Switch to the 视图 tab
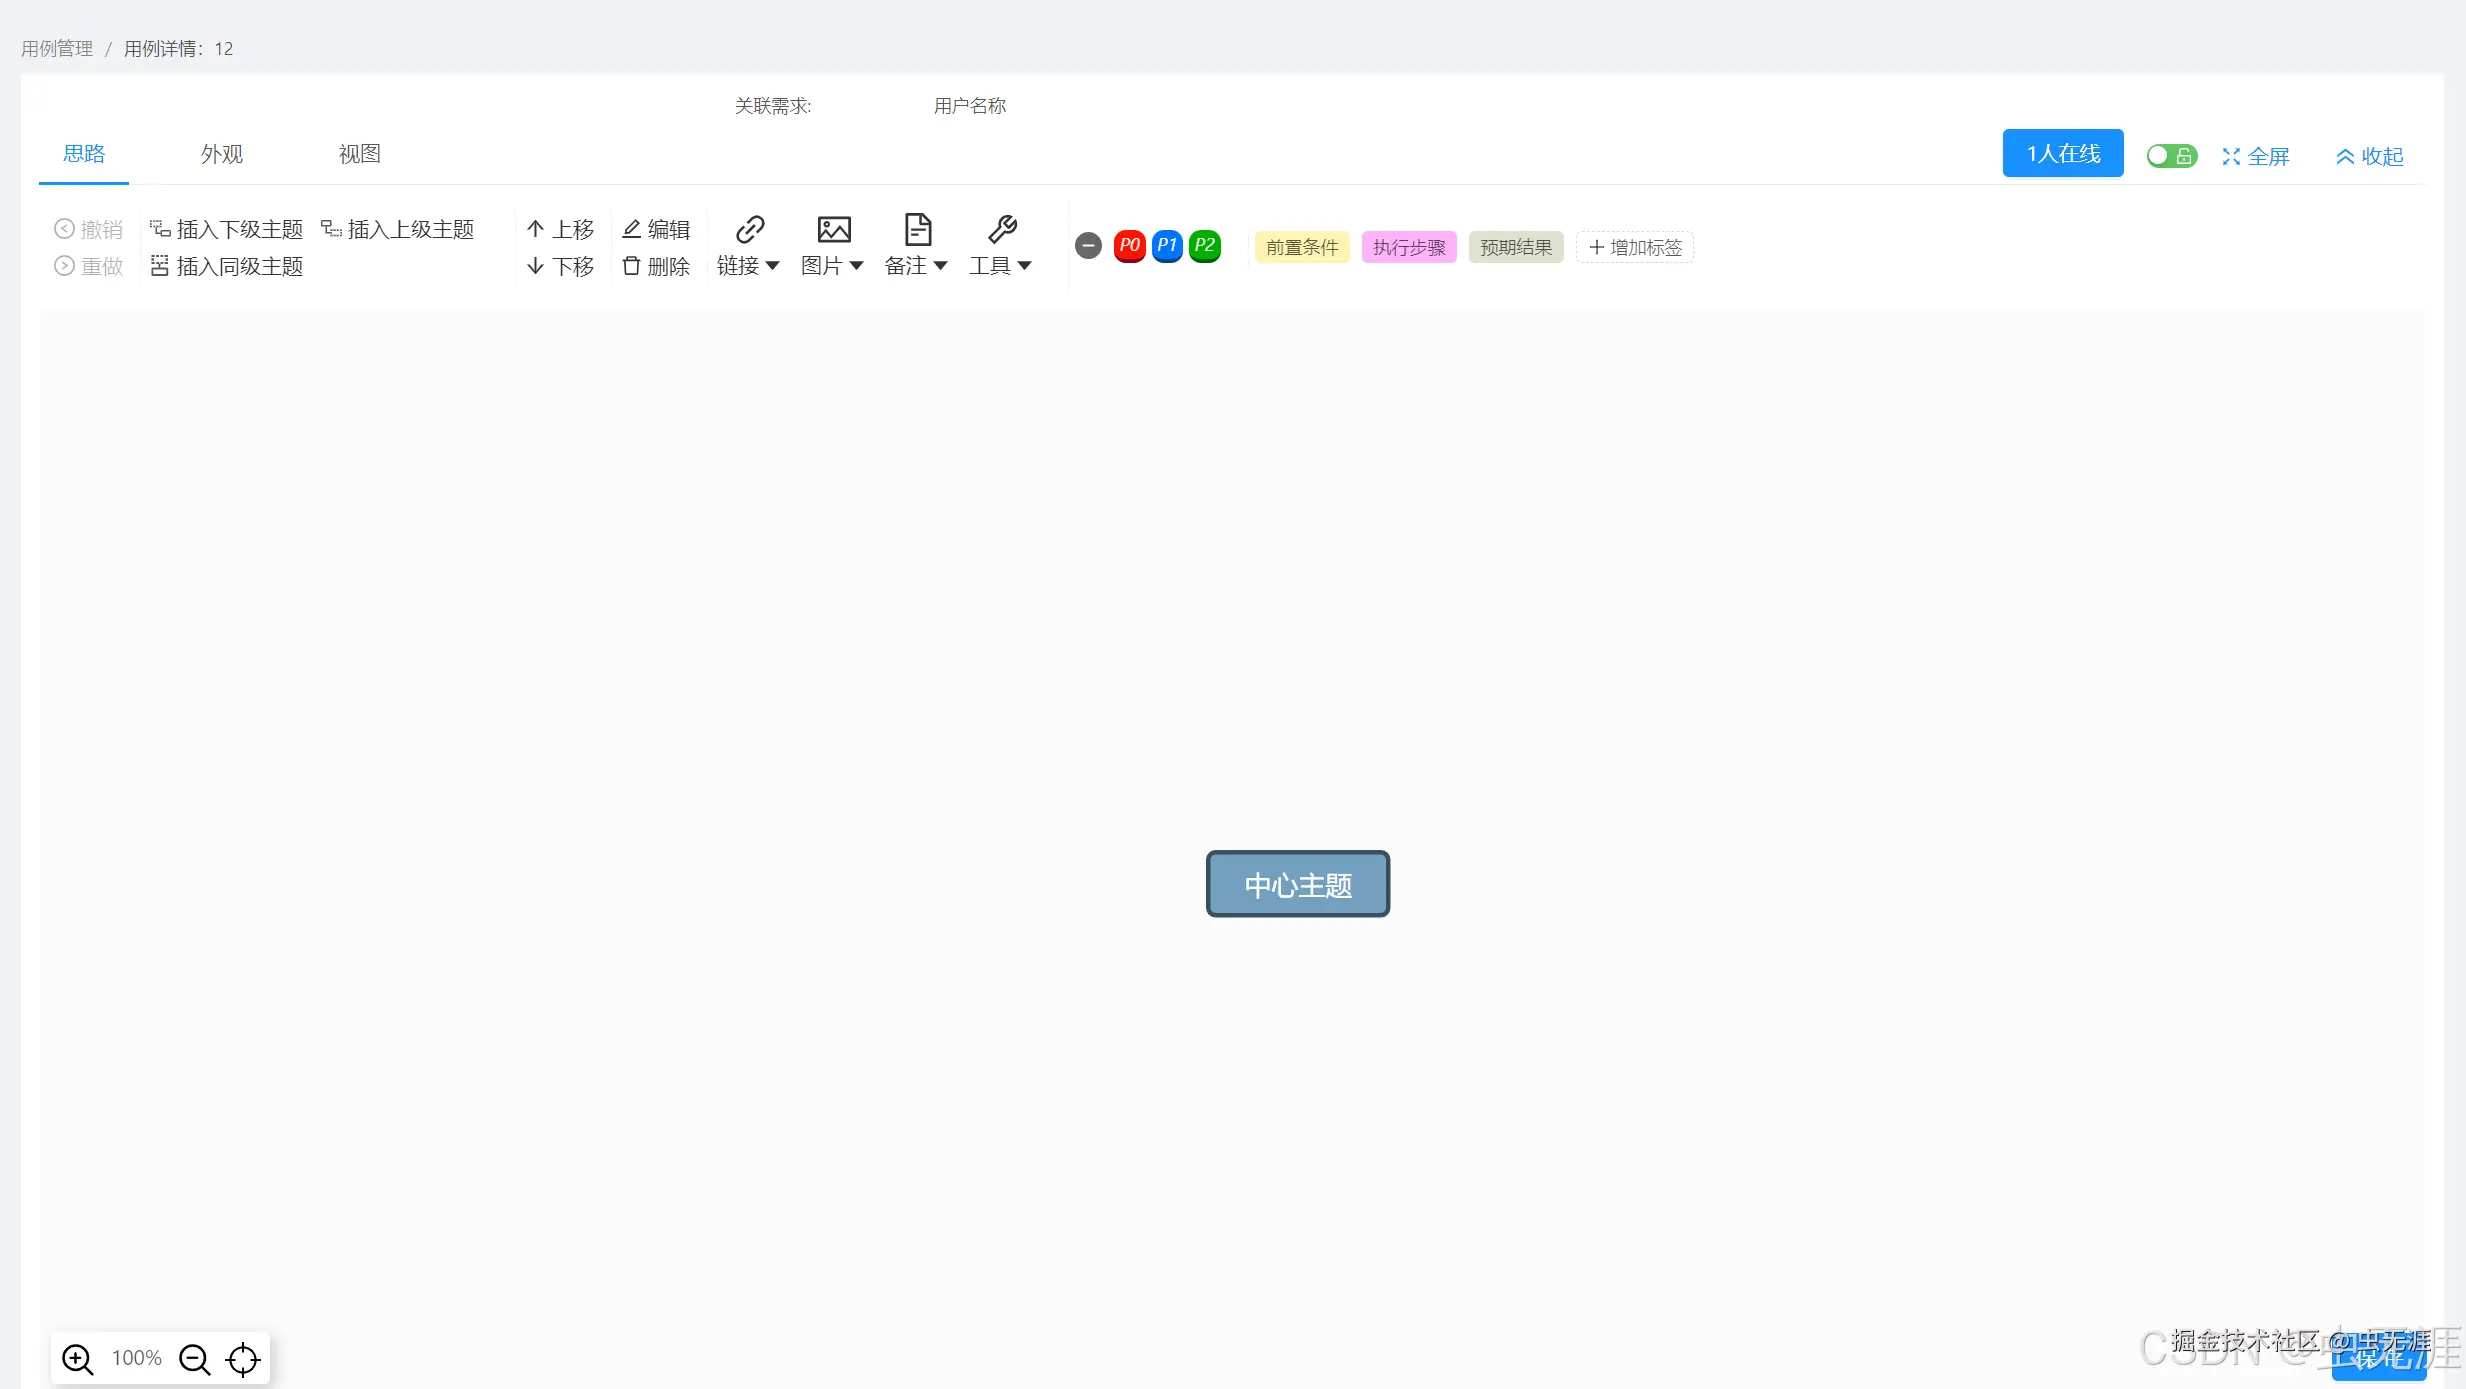Image resolution: width=2466 pixels, height=1389 pixels. 358,153
